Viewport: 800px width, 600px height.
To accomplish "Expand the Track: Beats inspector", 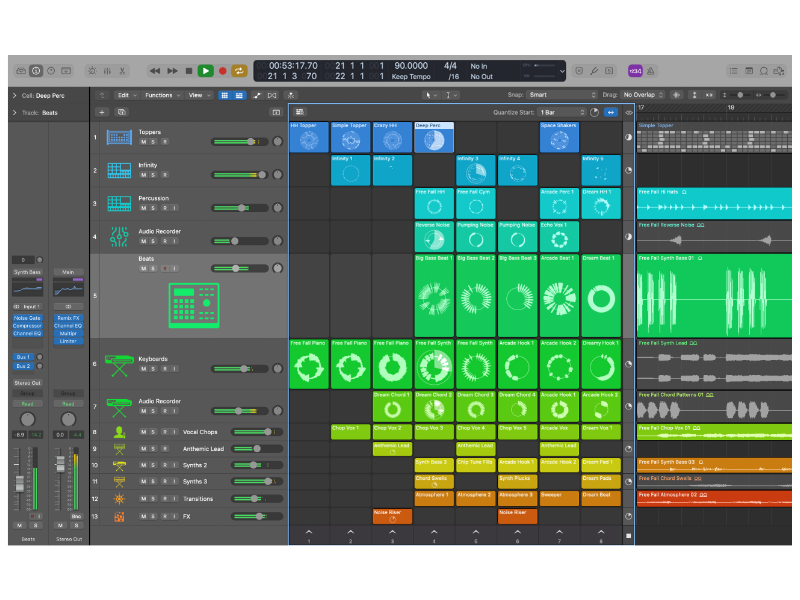I will click(x=14, y=113).
